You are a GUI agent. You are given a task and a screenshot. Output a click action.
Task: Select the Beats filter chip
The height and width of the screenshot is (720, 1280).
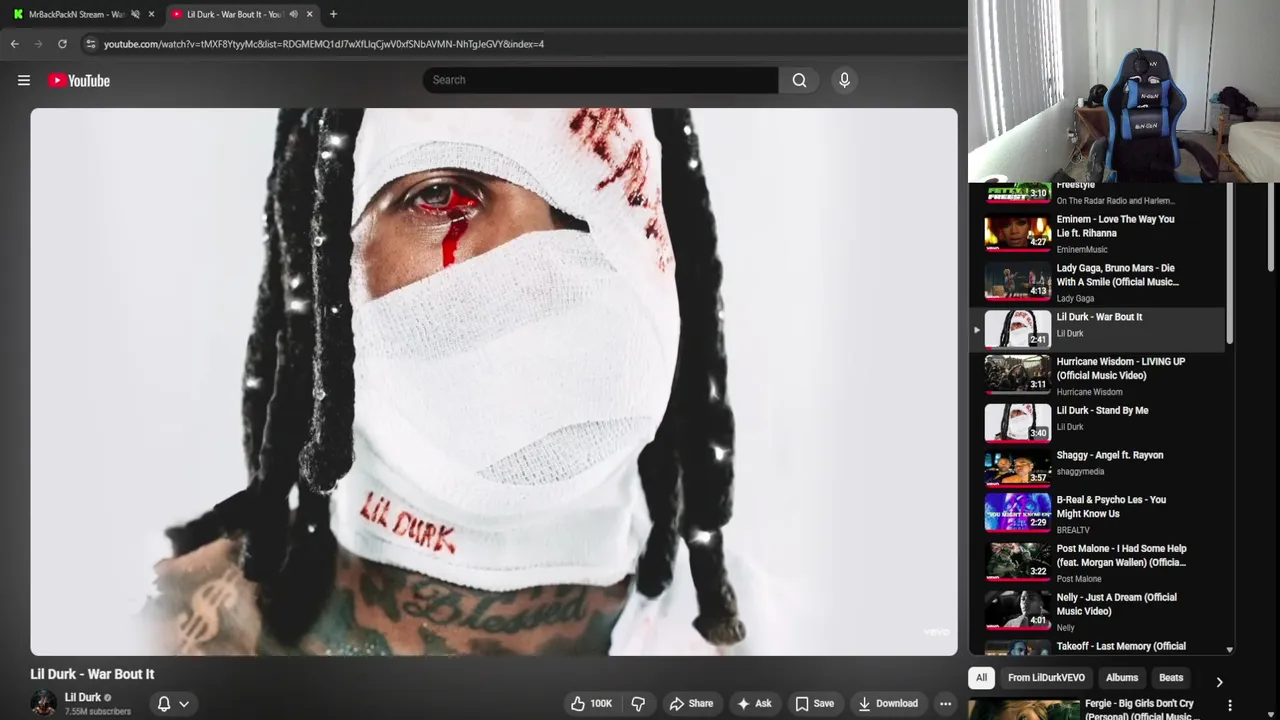[x=1171, y=677]
